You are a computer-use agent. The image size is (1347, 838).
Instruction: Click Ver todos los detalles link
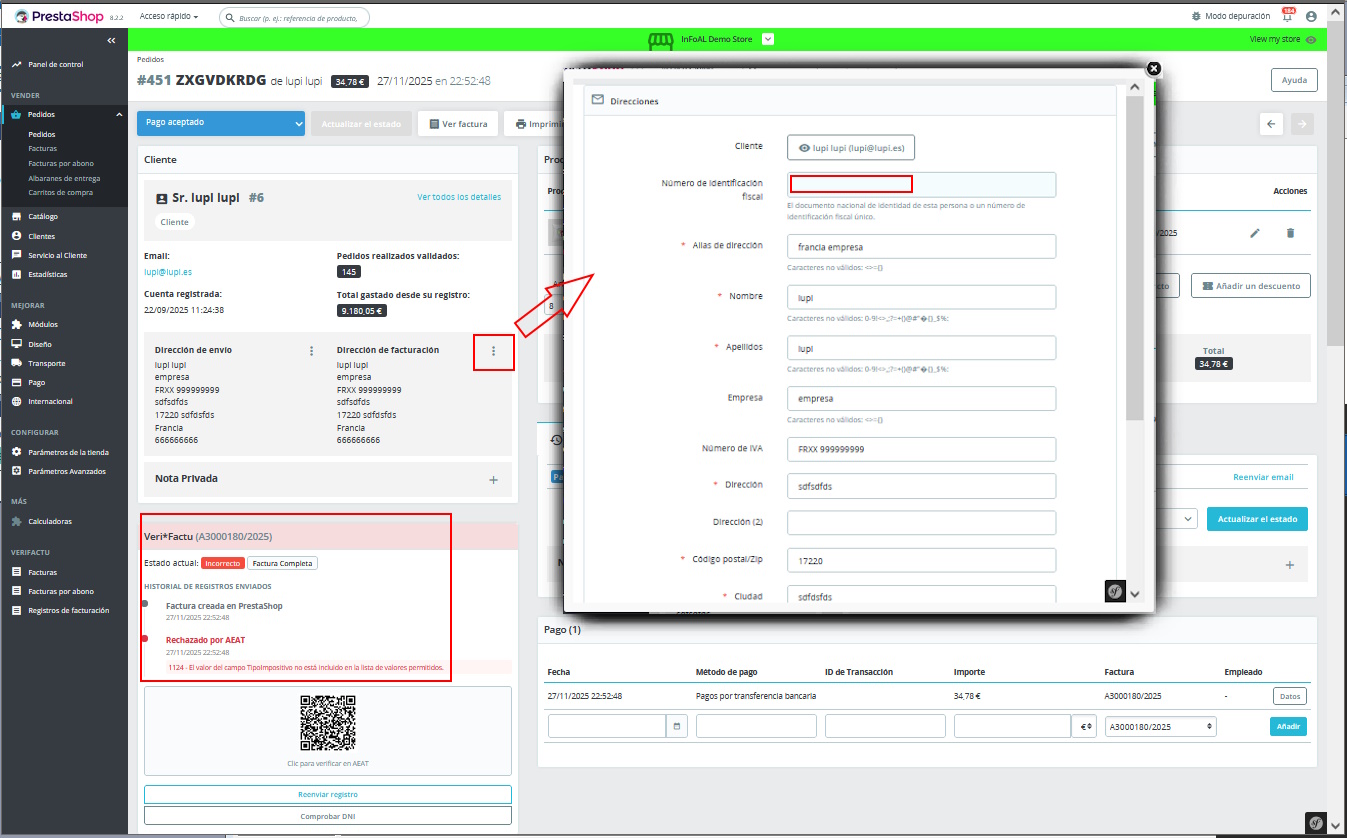[458, 197]
